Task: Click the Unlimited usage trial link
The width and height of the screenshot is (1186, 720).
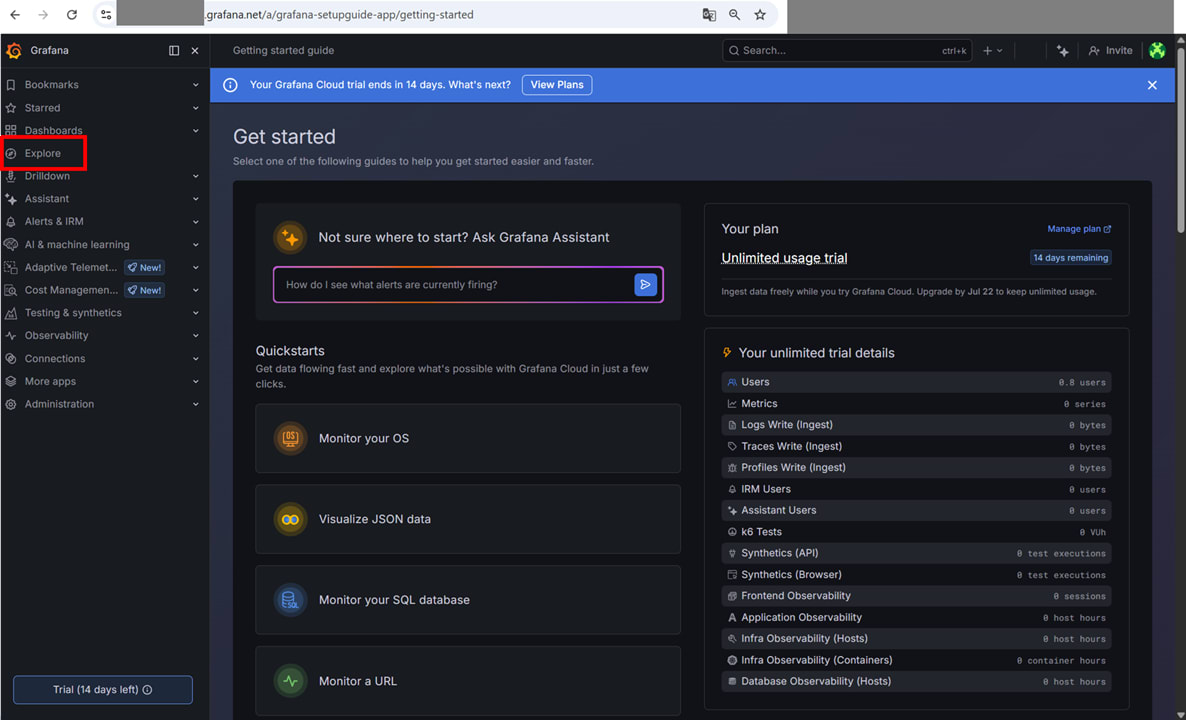Action: point(784,258)
